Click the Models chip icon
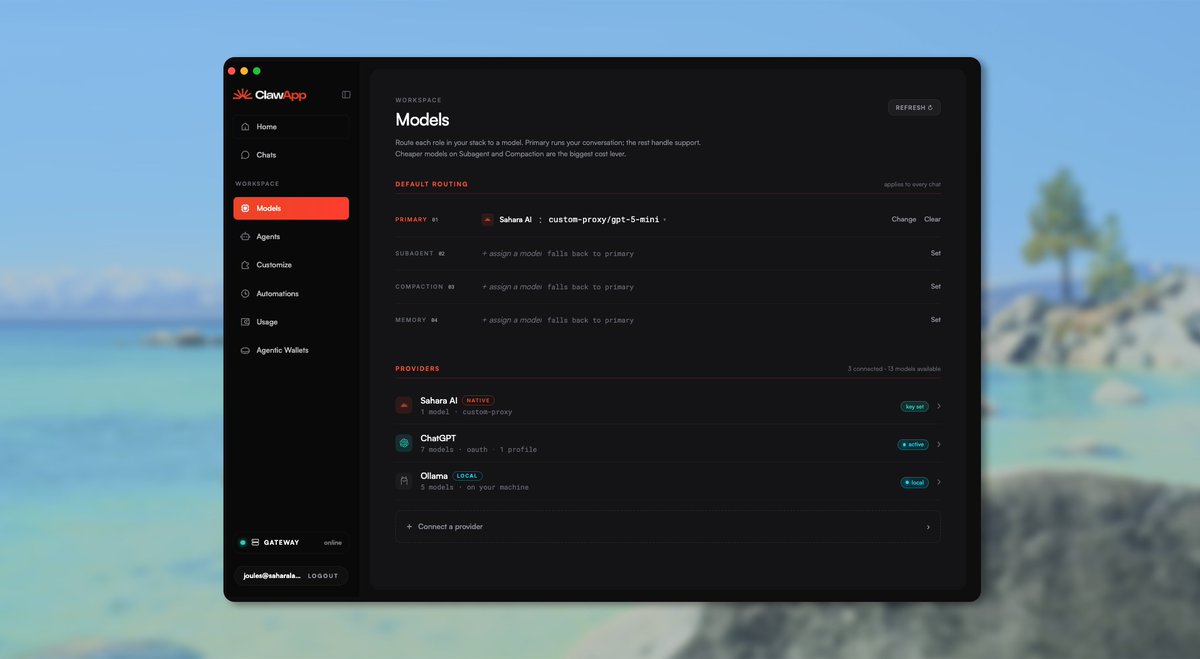The width and height of the screenshot is (1200, 659). click(x=245, y=208)
